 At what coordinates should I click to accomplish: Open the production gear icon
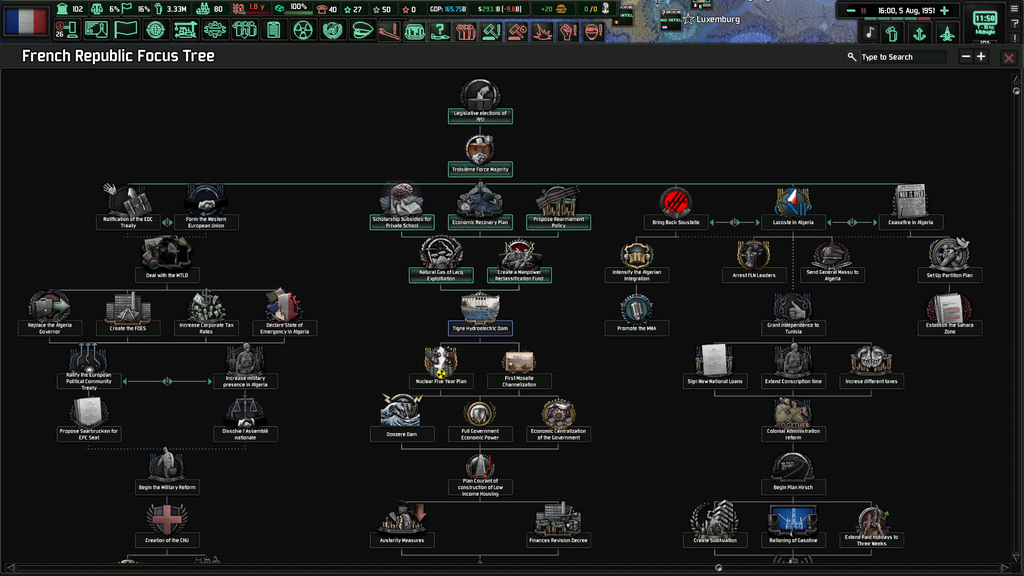tap(215, 30)
